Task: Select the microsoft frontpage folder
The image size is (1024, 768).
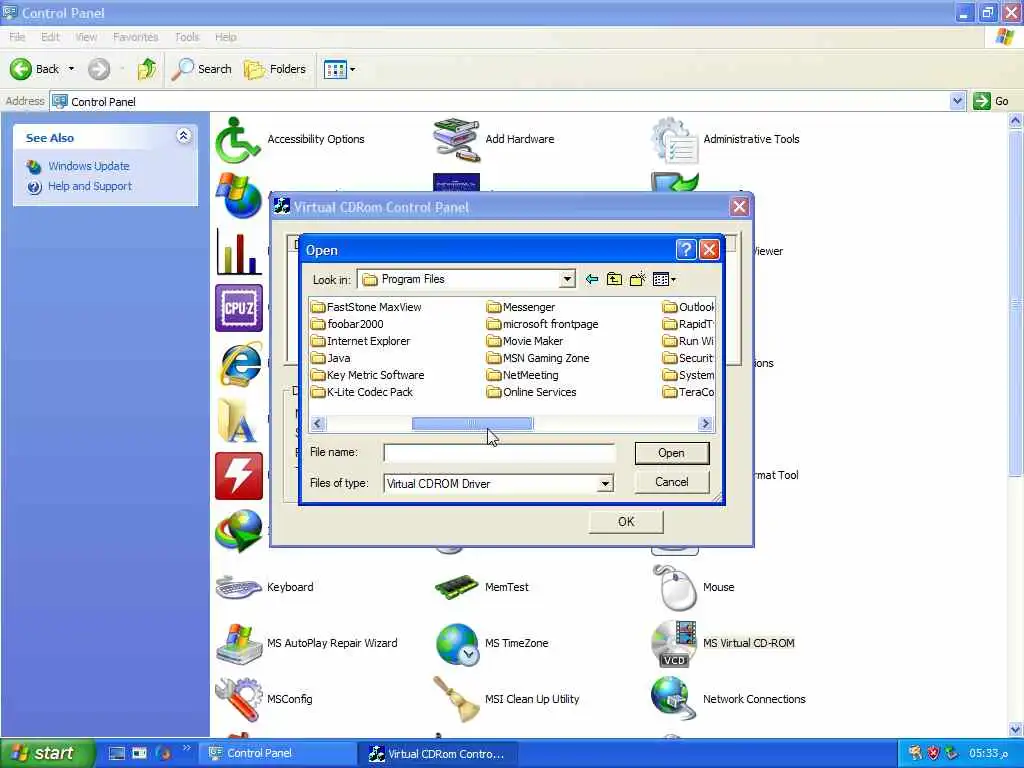Action: point(542,324)
